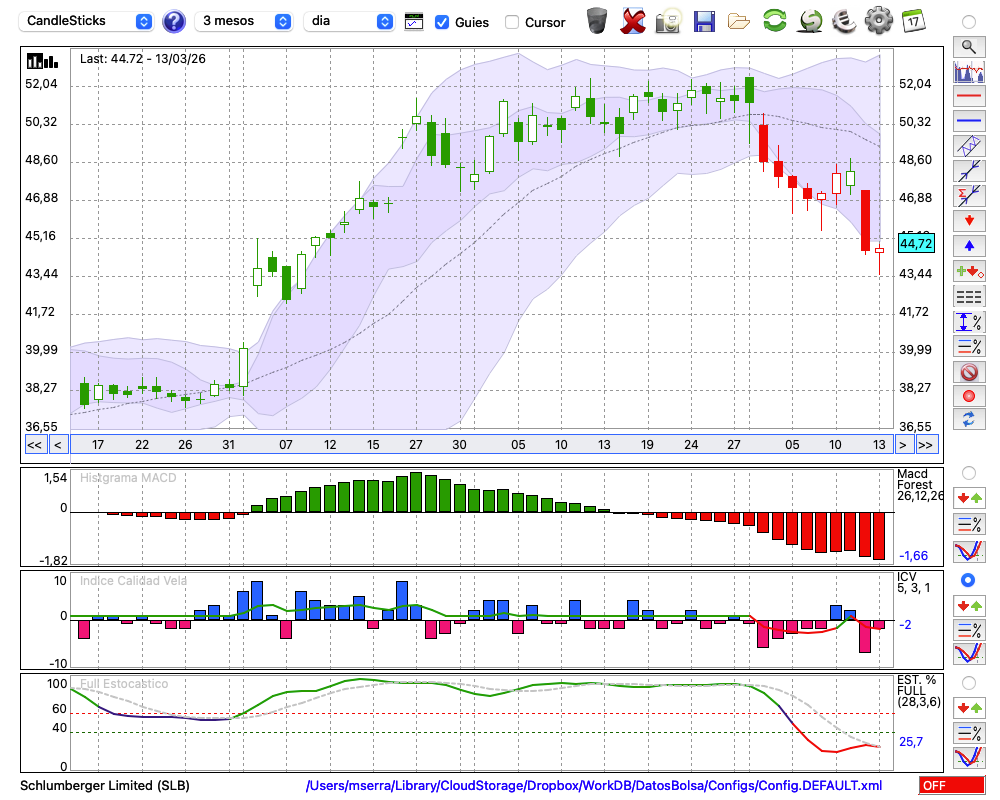Open the calendar icon showing 17

pos(913,21)
